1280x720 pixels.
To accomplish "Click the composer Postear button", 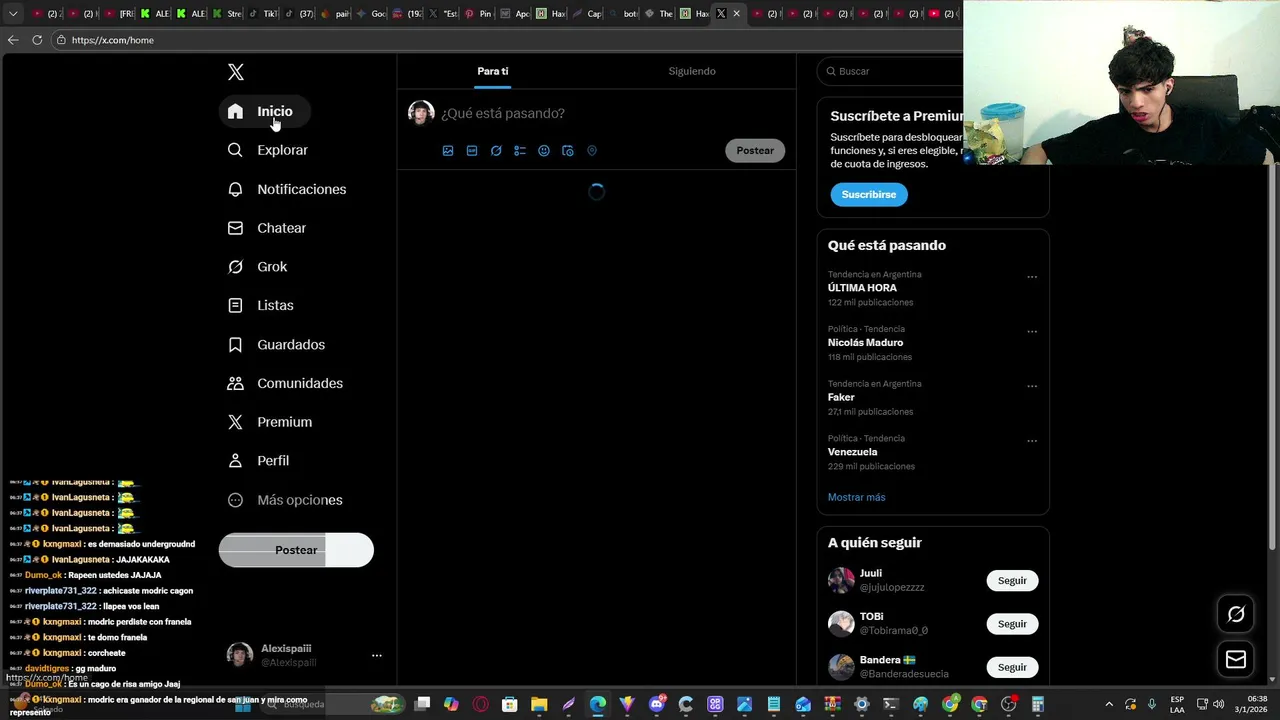I will 755,151.
